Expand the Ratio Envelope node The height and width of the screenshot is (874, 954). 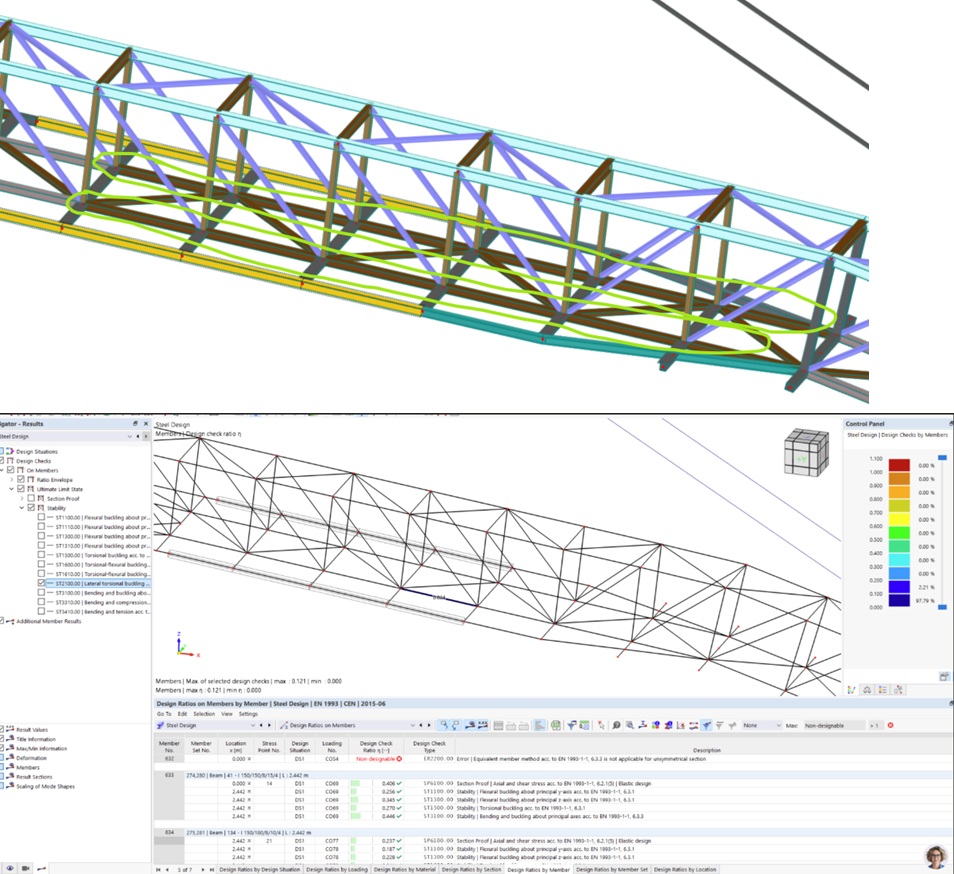pyautogui.click(x=11, y=480)
